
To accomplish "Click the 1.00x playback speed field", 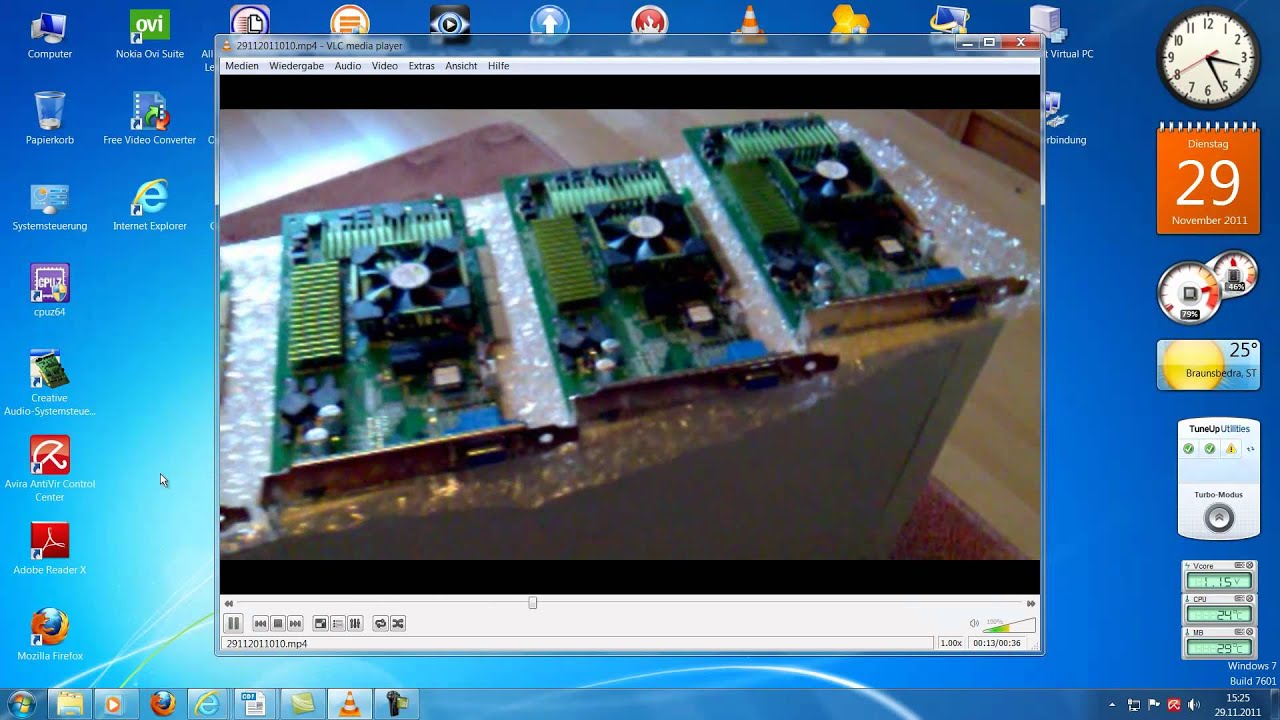I will 951,643.
